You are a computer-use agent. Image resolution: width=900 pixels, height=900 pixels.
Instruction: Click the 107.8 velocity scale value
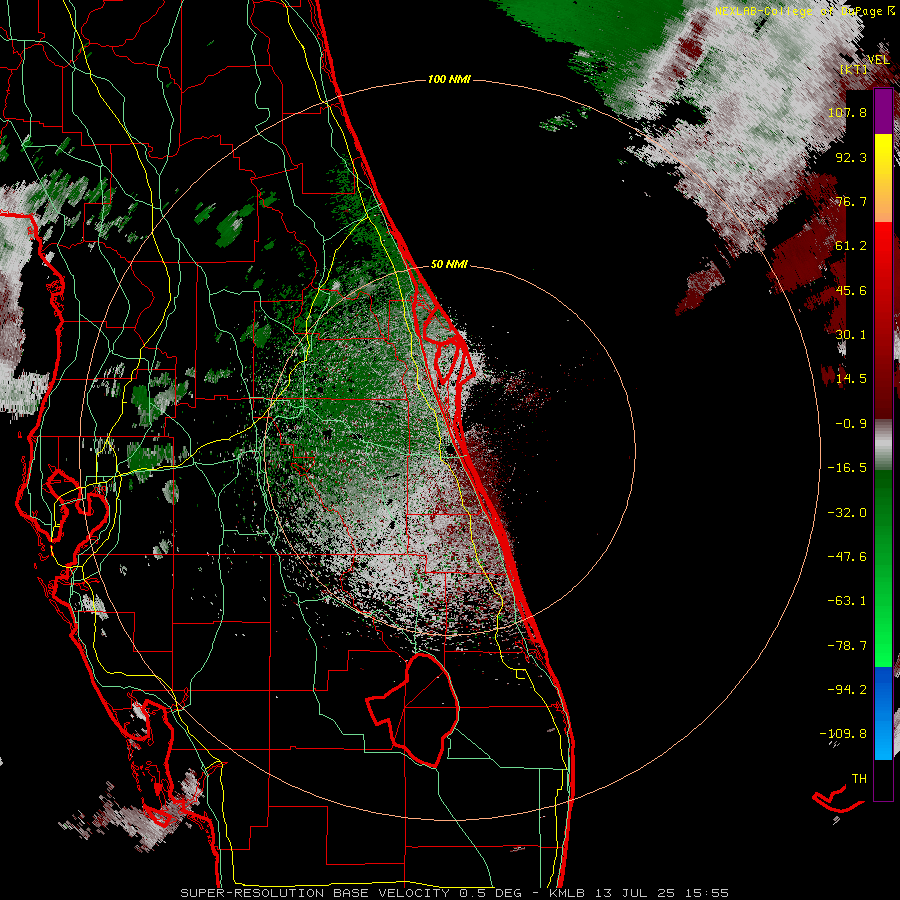[x=847, y=112]
